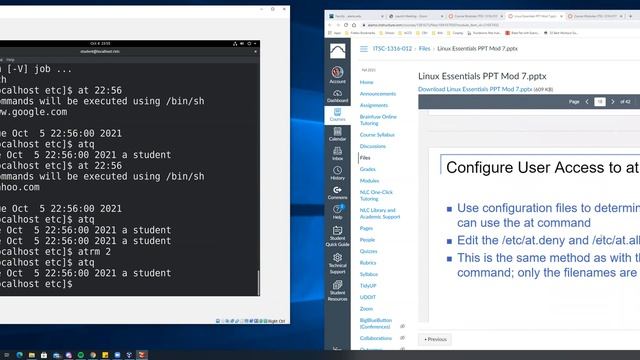Open Assignments in course navigation
Image resolution: width=640 pixels, height=360 pixels.
374,105
